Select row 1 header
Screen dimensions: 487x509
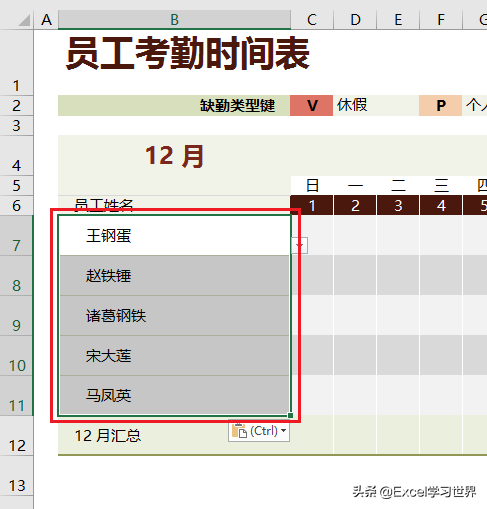[x=16, y=63]
